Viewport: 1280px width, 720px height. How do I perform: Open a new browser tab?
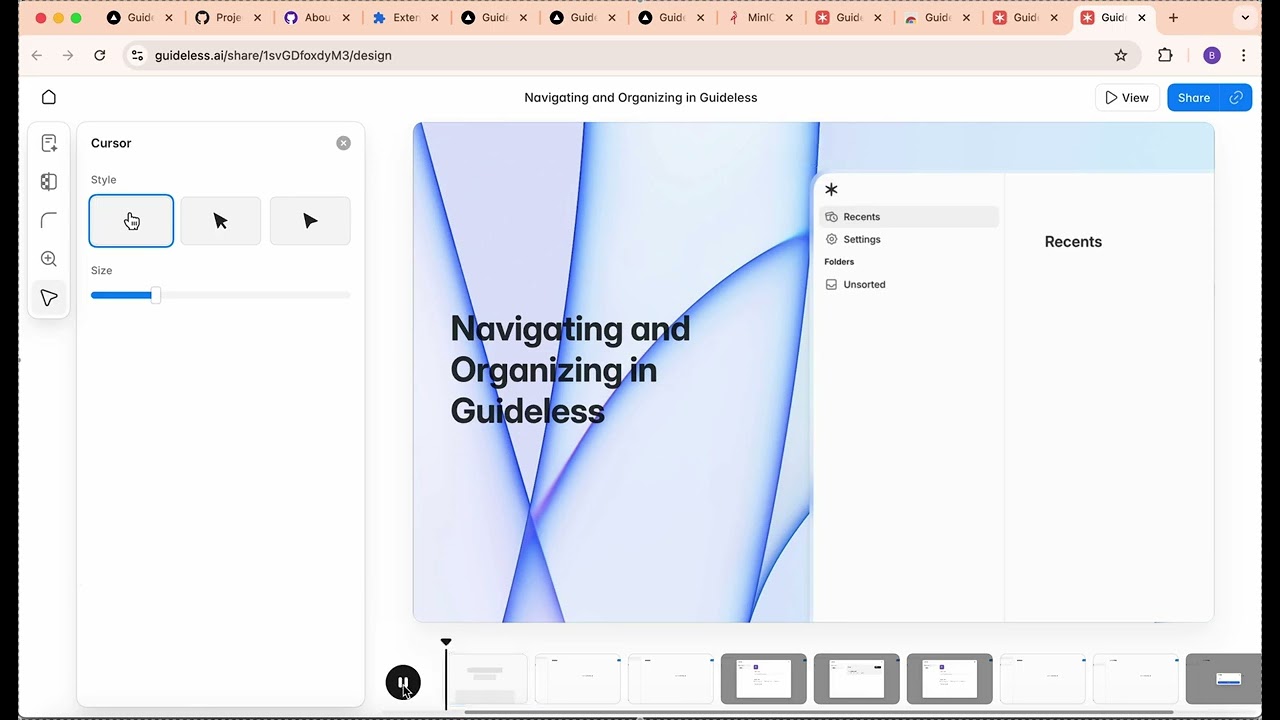[x=1174, y=18]
